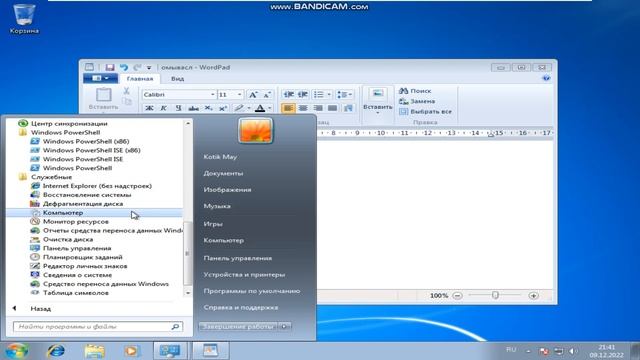Open Документы from Start menu right pane
Image resolution: width=640 pixels, height=360 pixels.
[223, 173]
